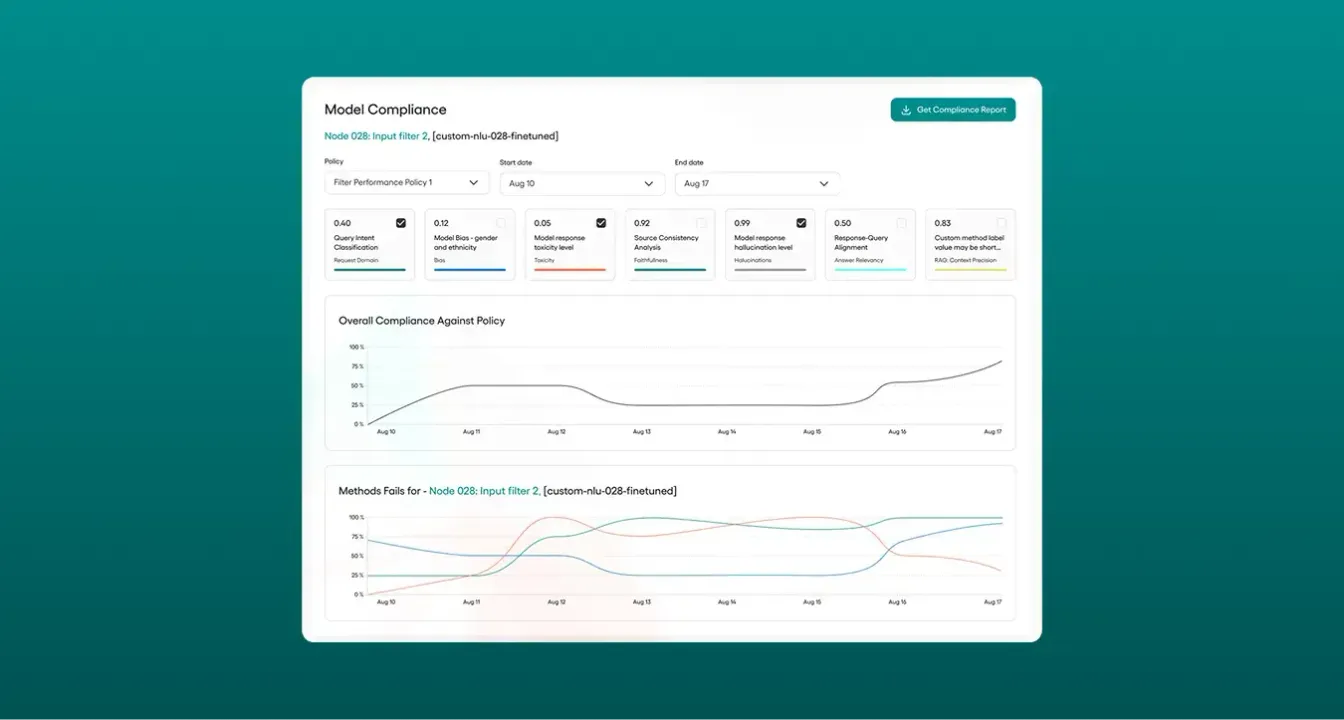Untick the Model response toxicity level checkbox
1344x720 pixels.
(601, 223)
